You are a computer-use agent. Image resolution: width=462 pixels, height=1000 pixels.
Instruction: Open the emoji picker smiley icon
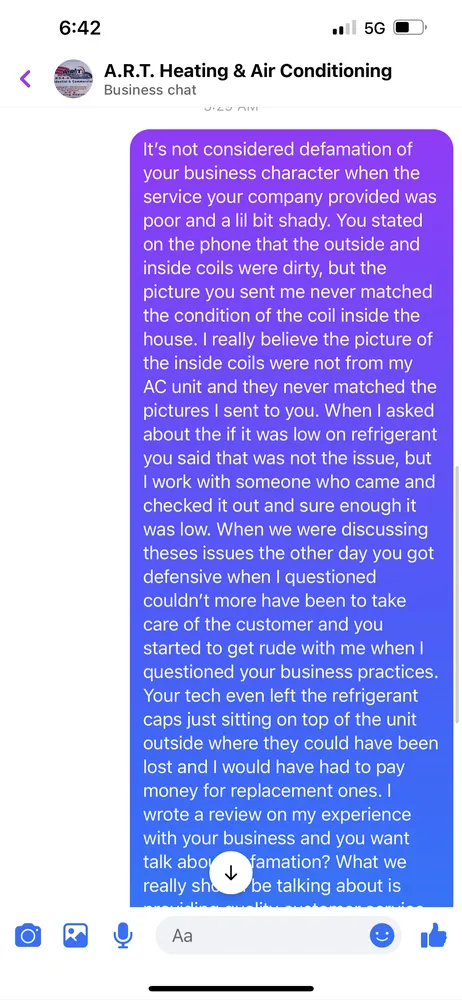tap(382, 936)
